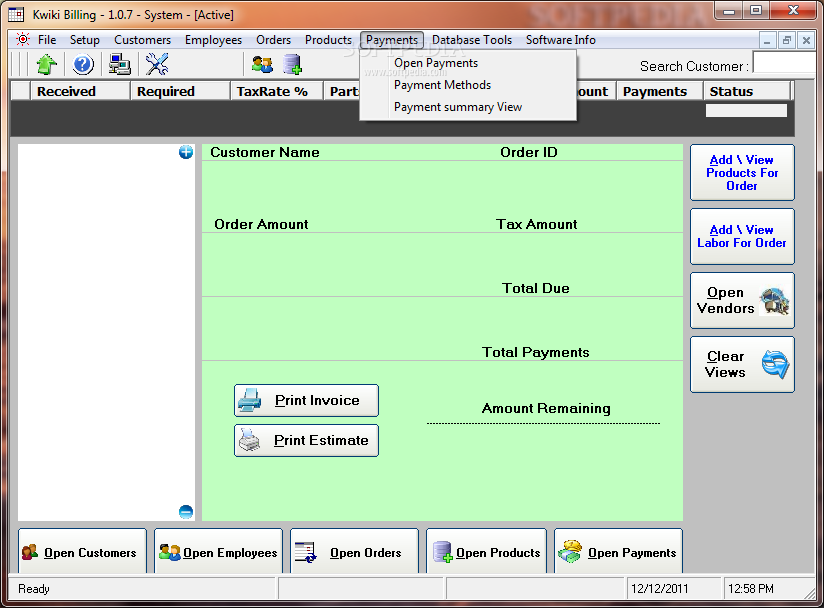The height and width of the screenshot is (608, 824).
Task: Open the Products menu
Action: pos(328,40)
